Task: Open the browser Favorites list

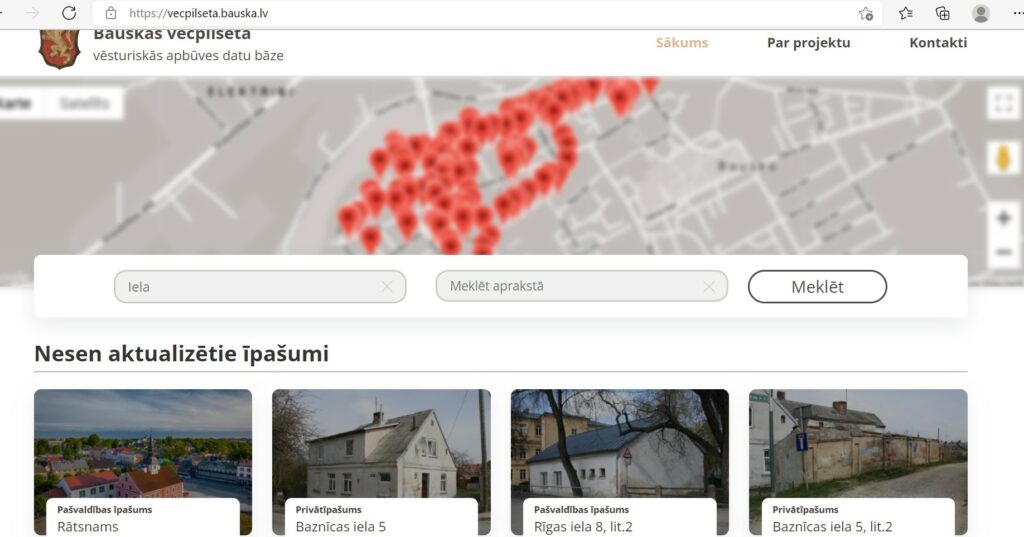Action: 905,13
